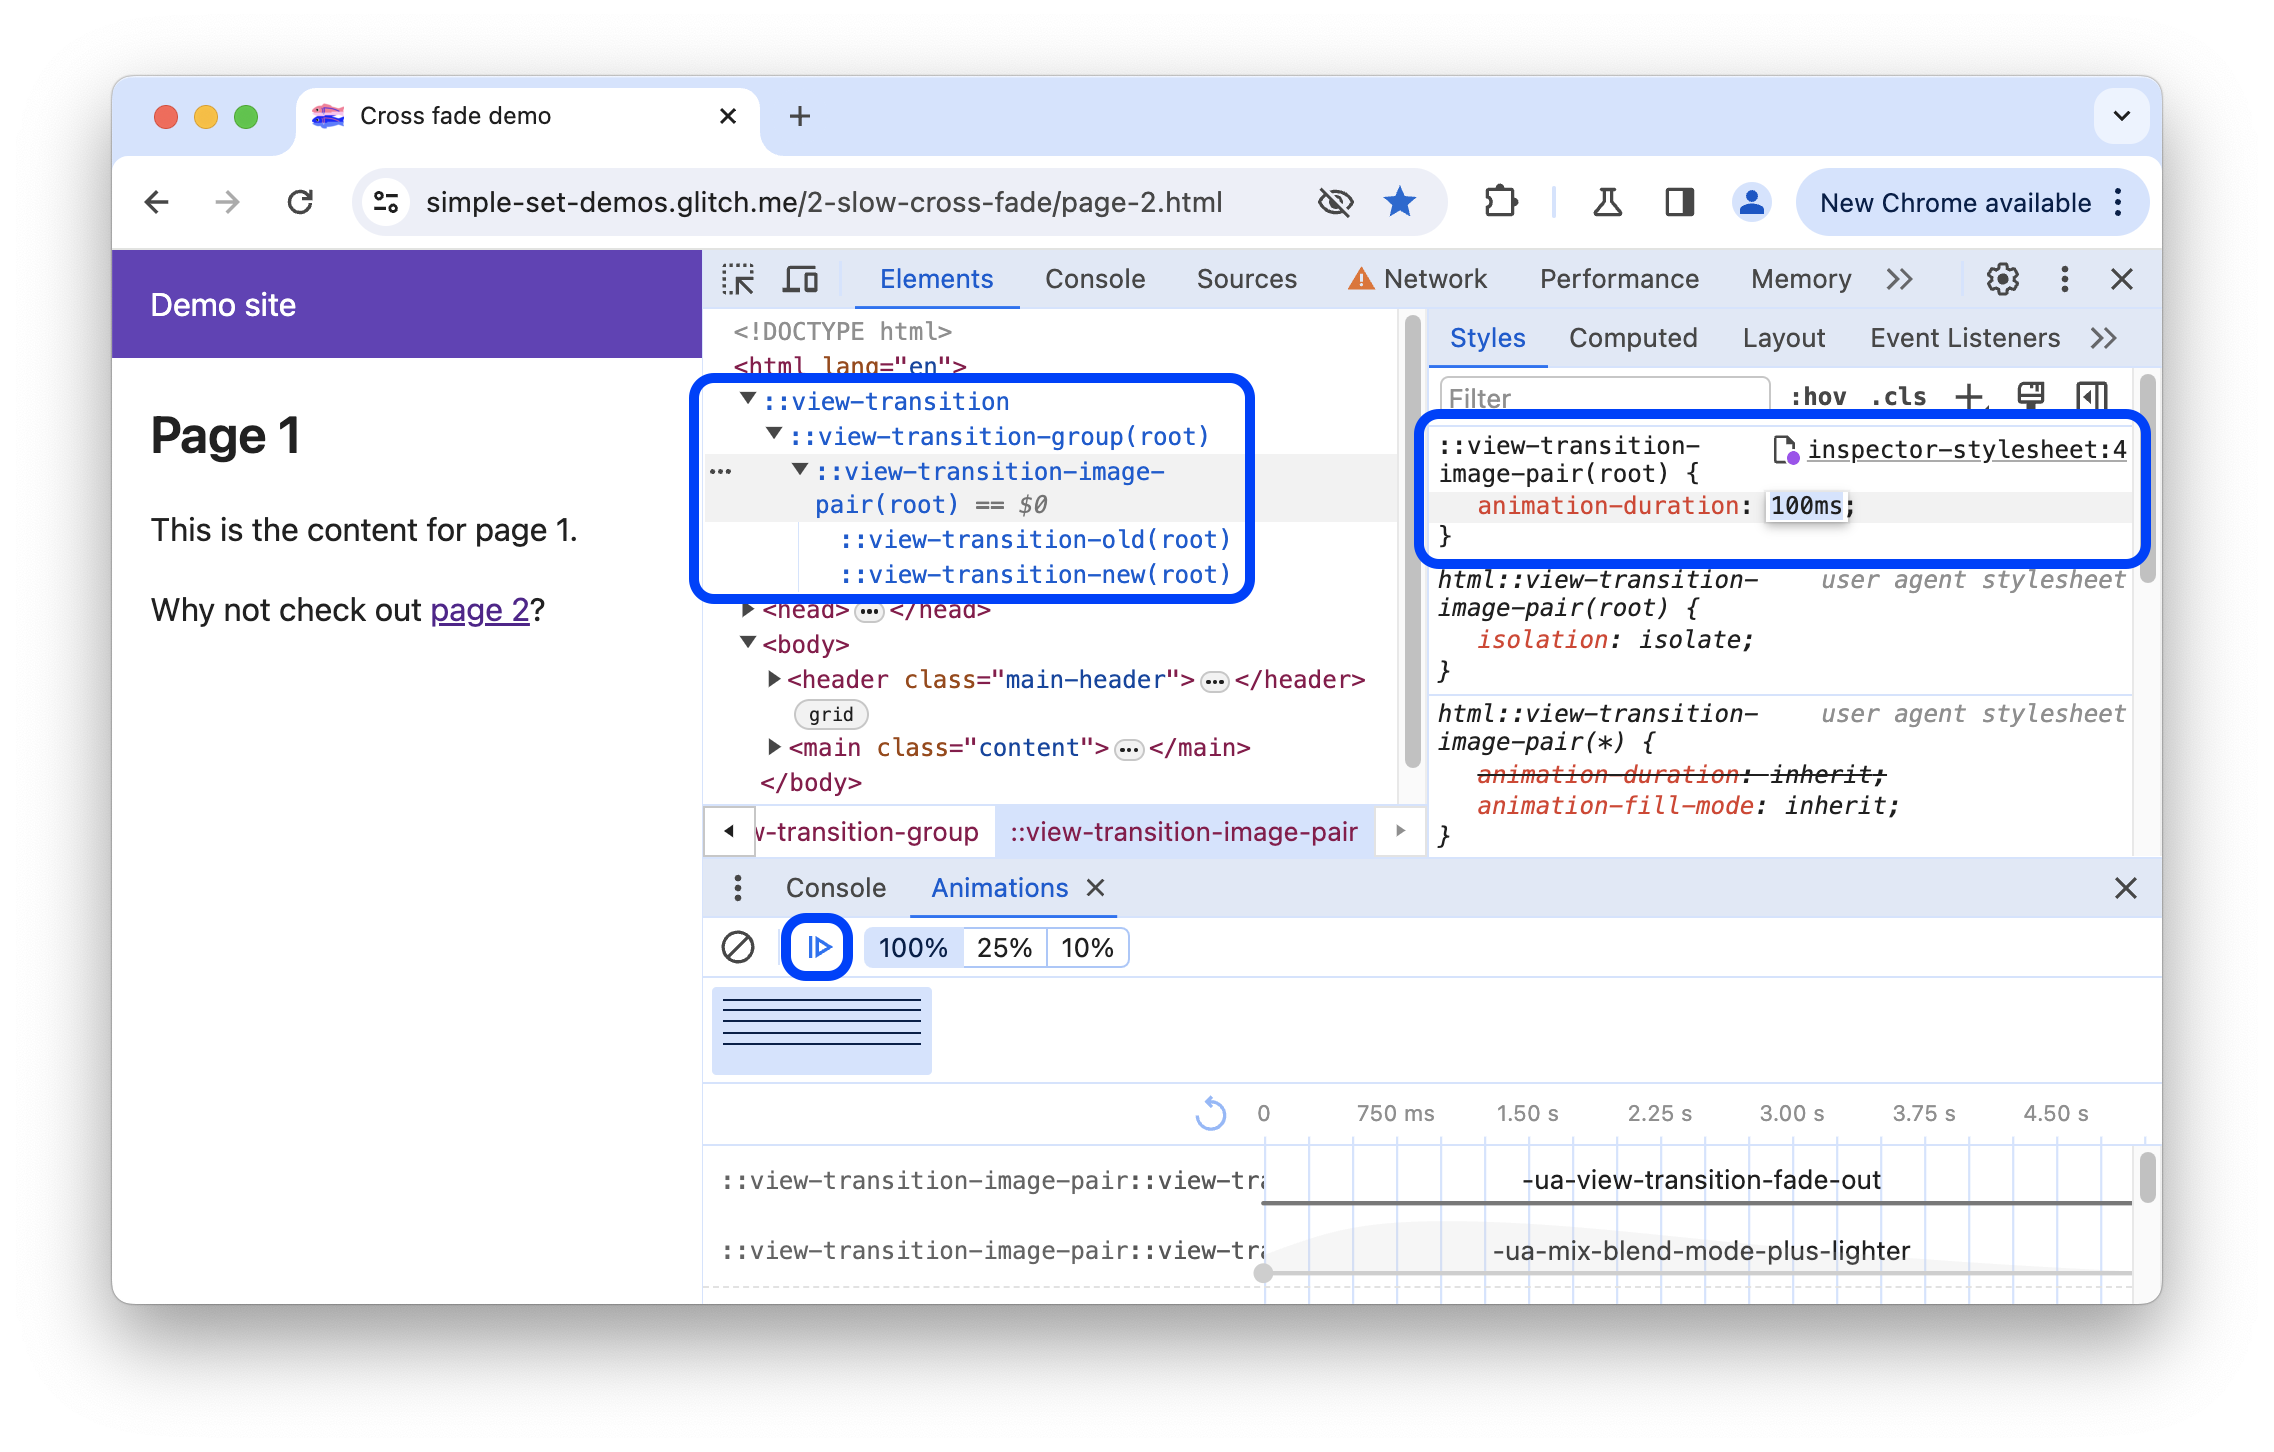Click the replay animation button

pos(815,946)
